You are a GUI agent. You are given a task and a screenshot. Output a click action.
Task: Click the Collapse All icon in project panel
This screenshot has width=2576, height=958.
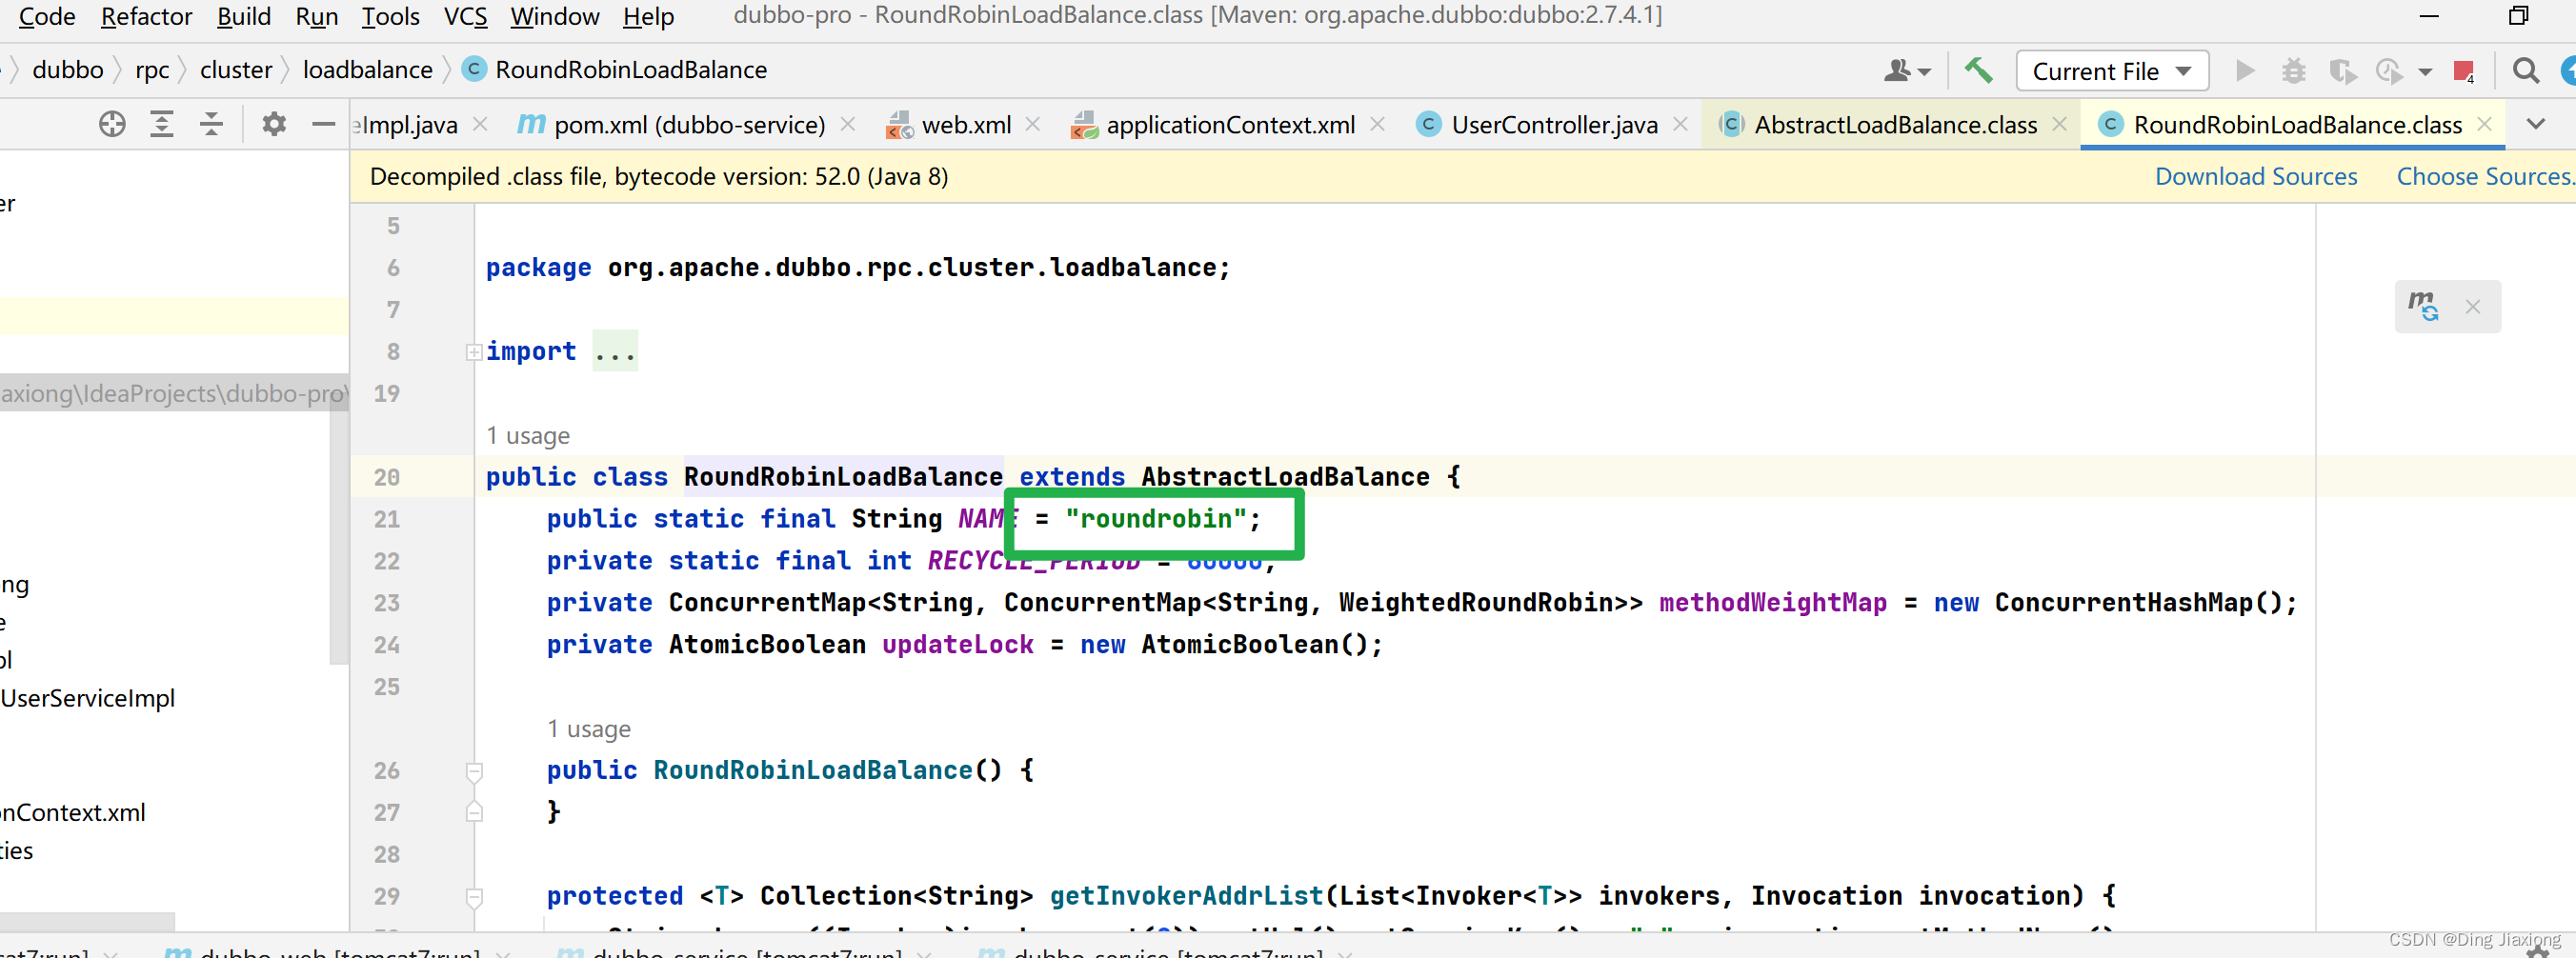211,124
